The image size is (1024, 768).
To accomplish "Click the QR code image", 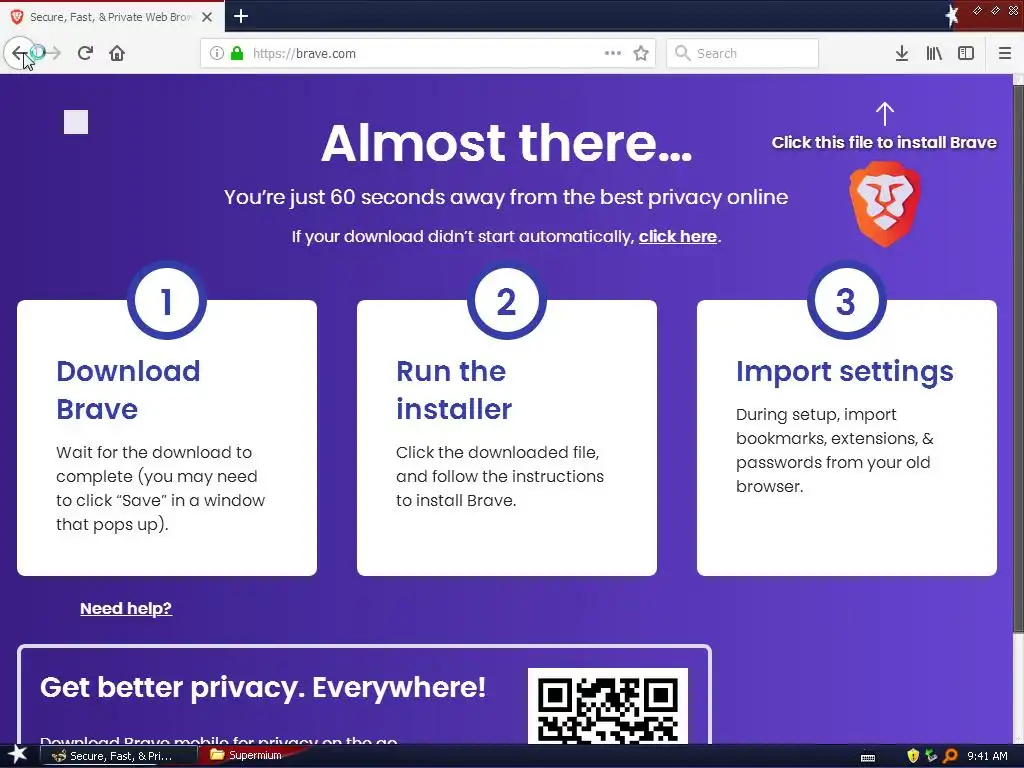I will pyautogui.click(x=607, y=706).
